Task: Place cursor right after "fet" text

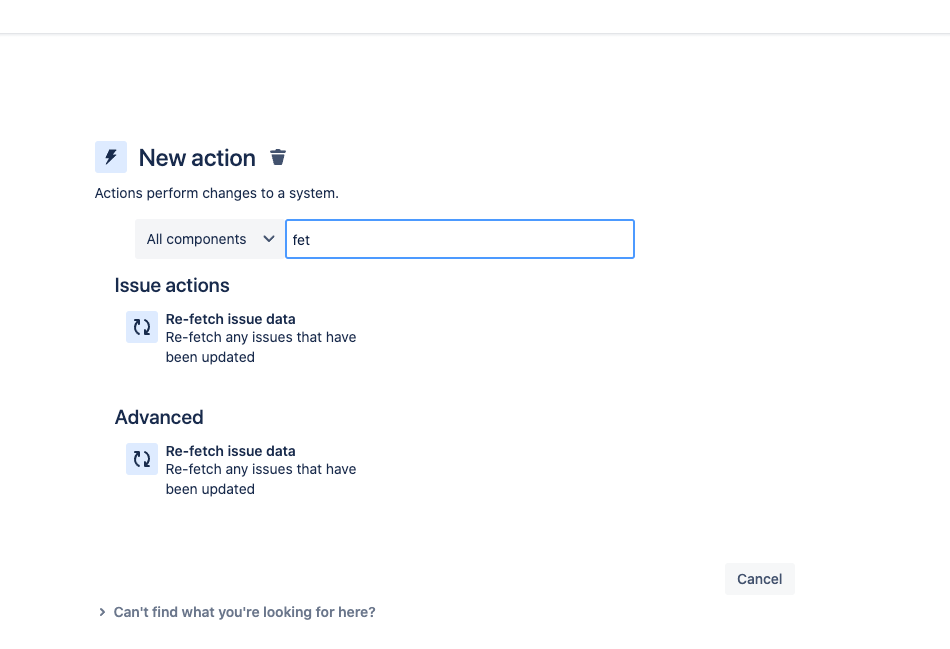Action: pyautogui.click(x=312, y=240)
